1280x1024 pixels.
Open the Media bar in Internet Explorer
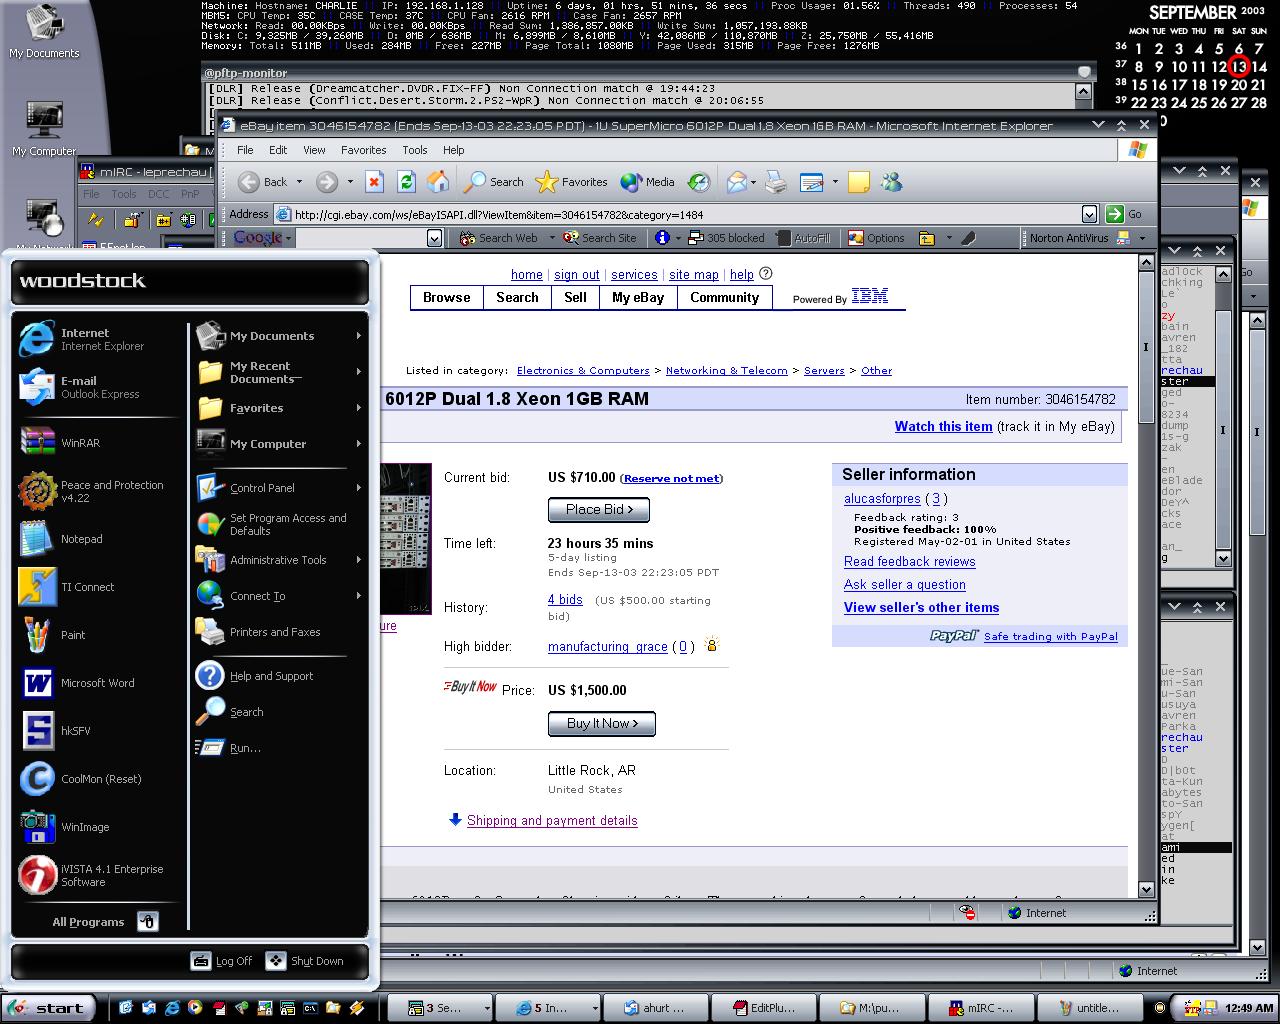pyautogui.click(x=648, y=182)
